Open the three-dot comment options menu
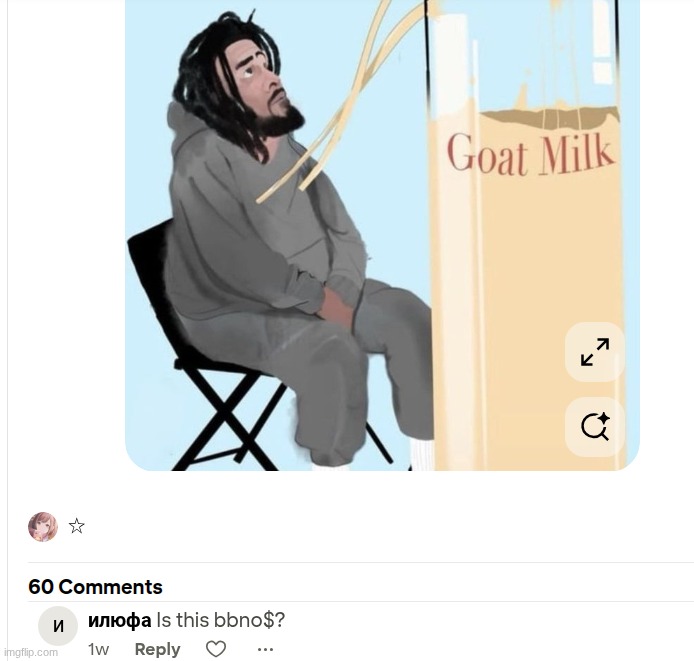694x661 pixels. click(265, 649)
